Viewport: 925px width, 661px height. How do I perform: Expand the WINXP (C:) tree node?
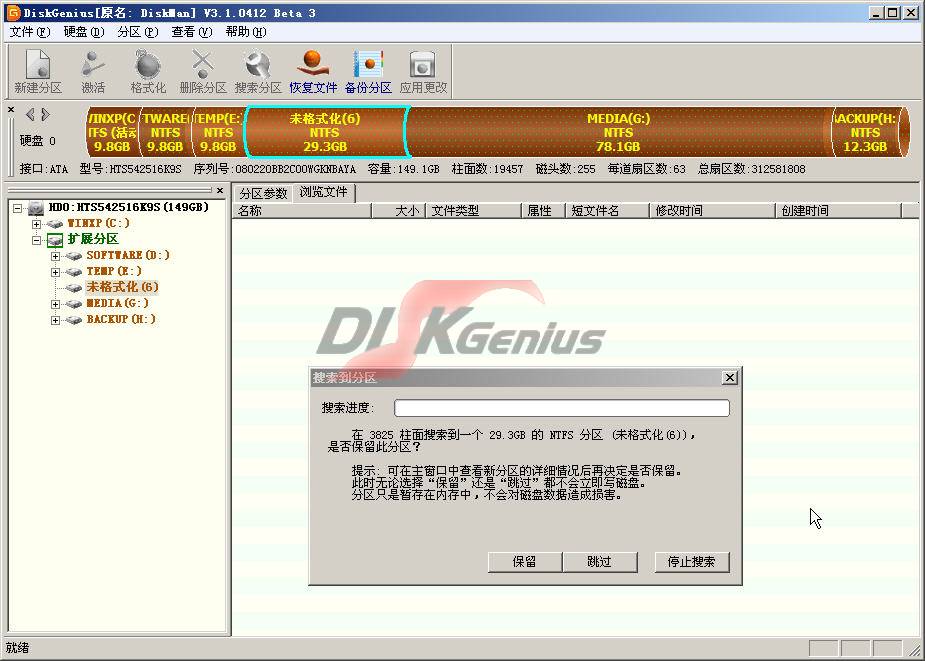[x=37, y=224]
